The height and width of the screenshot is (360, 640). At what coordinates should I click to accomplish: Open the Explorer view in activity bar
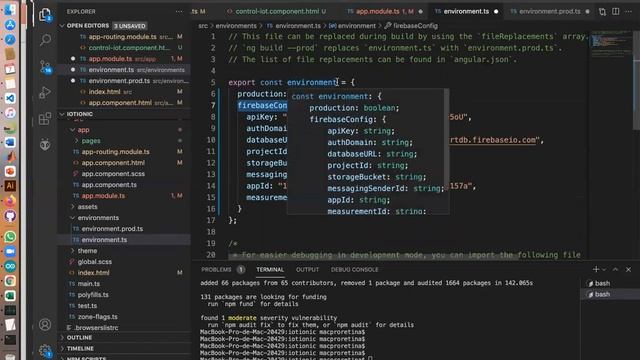pyautogui.click(x=45, y=15)
